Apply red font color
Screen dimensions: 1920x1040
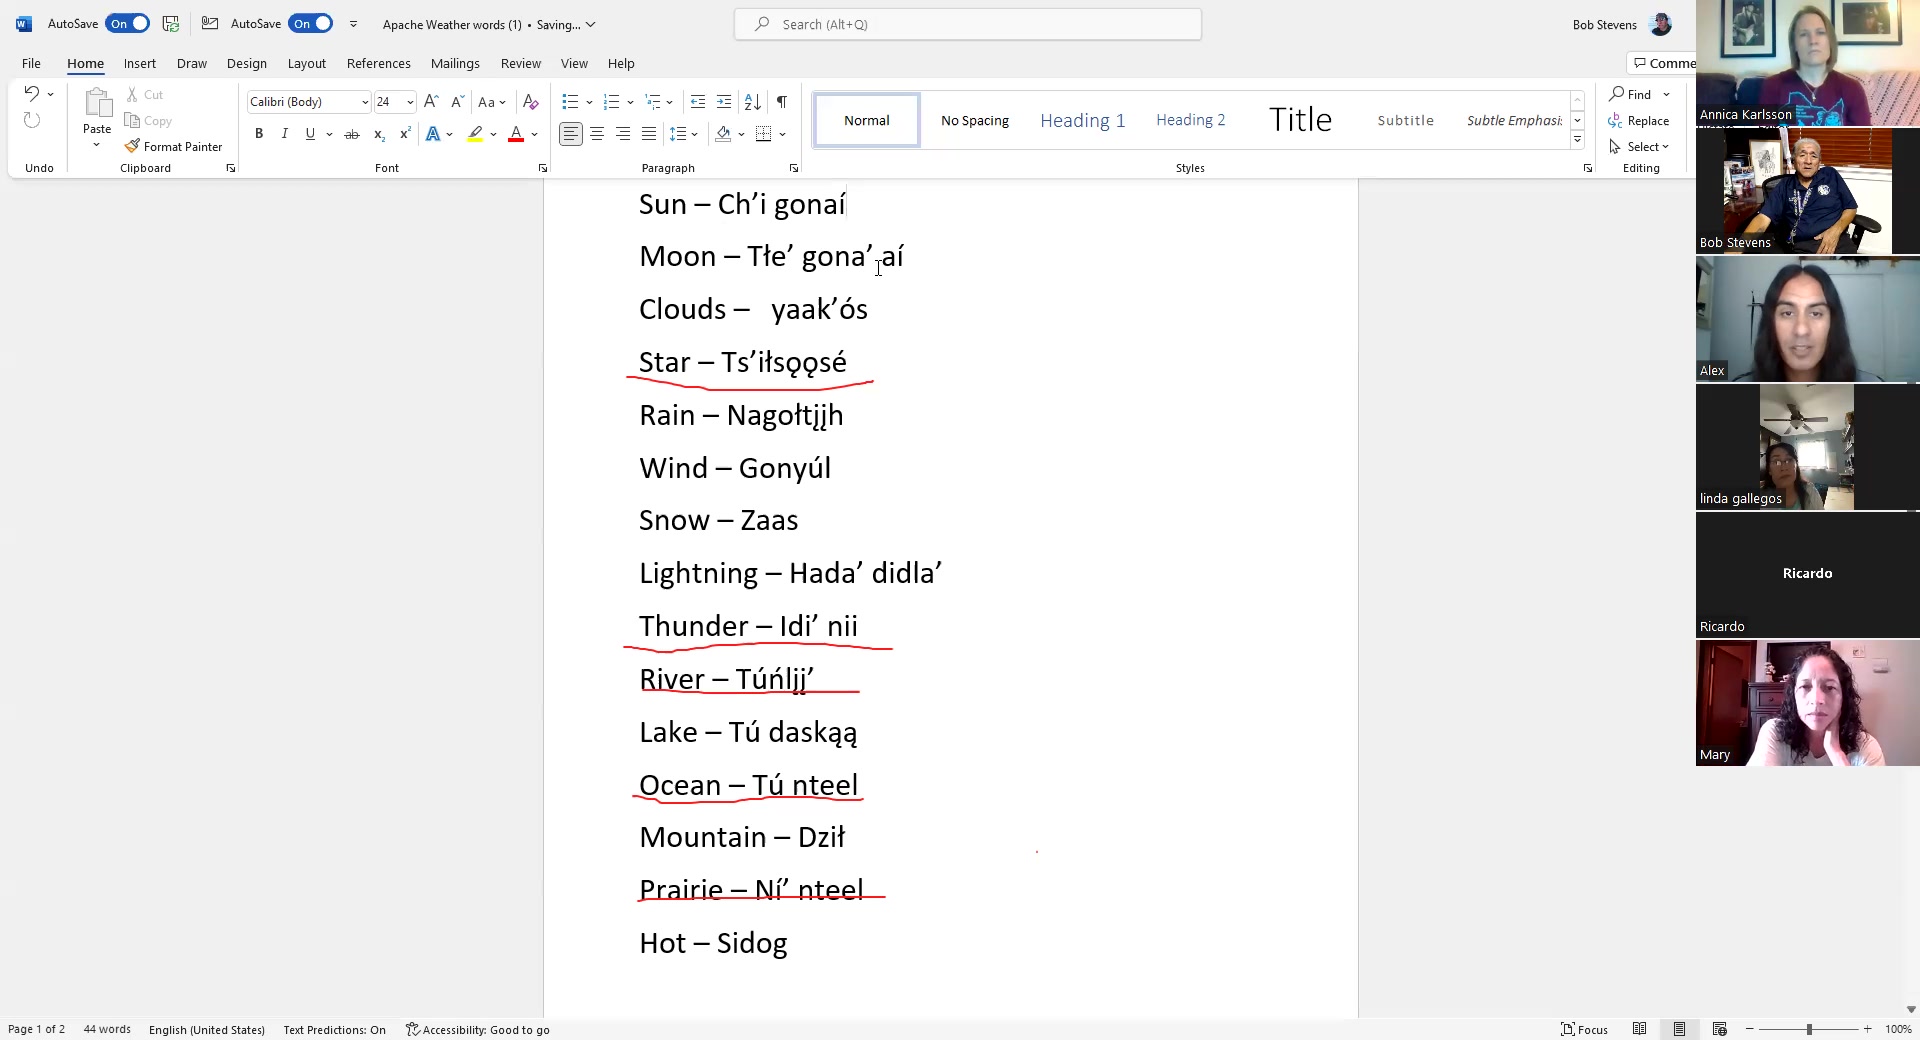click(516, 134)
